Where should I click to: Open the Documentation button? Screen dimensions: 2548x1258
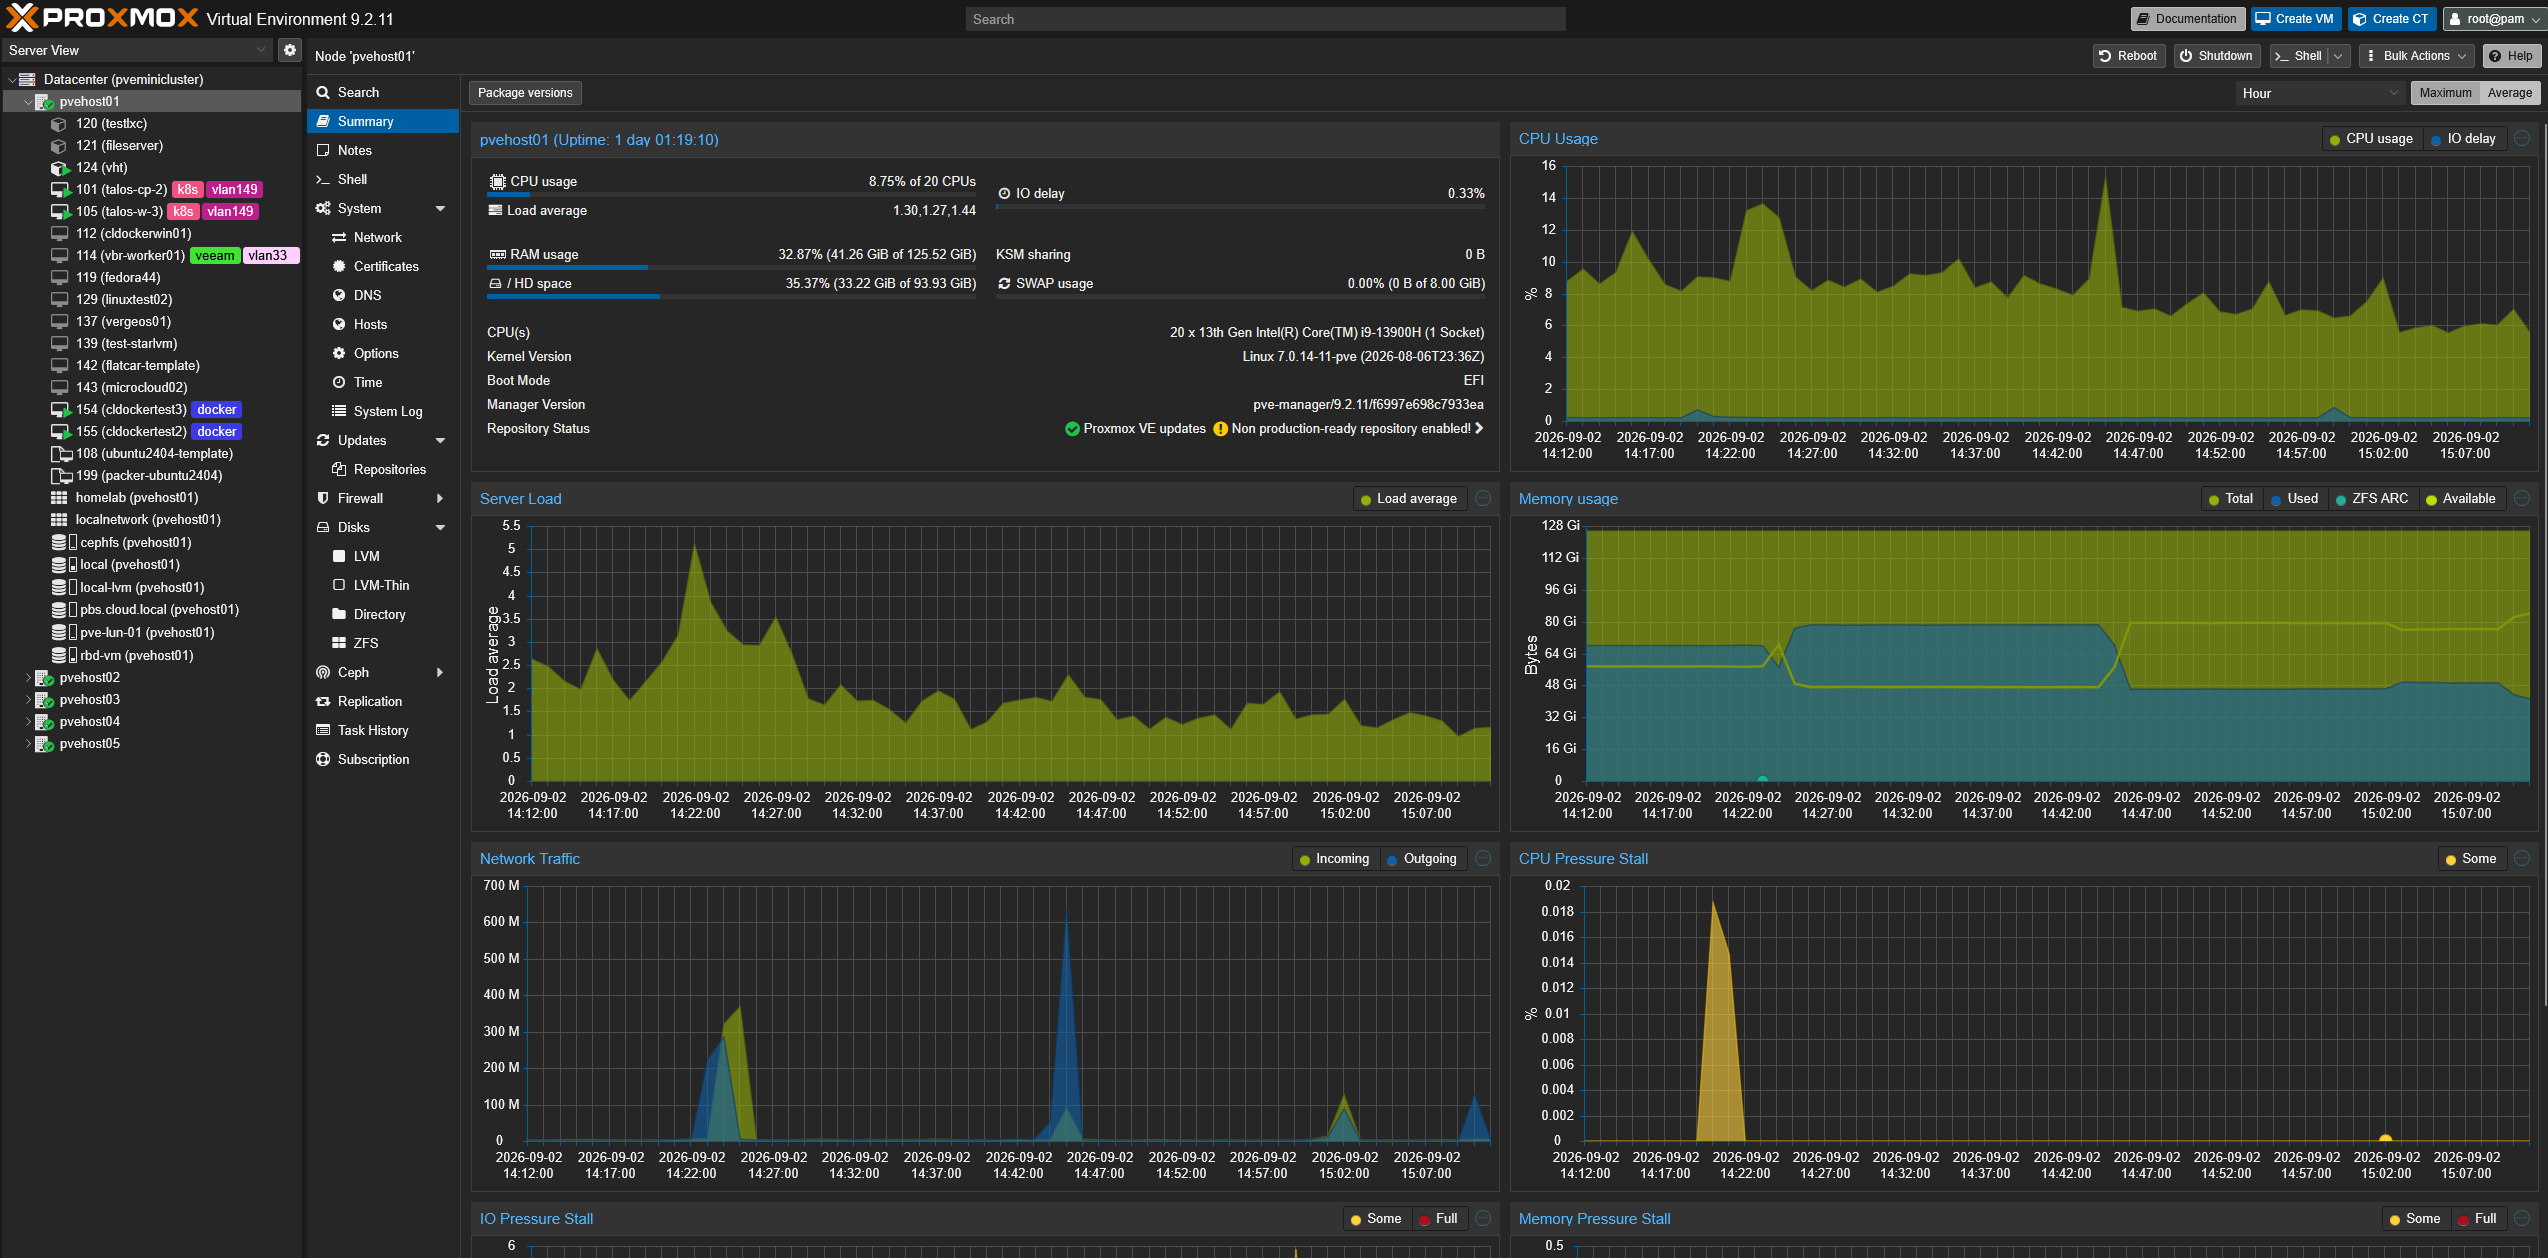pos(2187,19)
